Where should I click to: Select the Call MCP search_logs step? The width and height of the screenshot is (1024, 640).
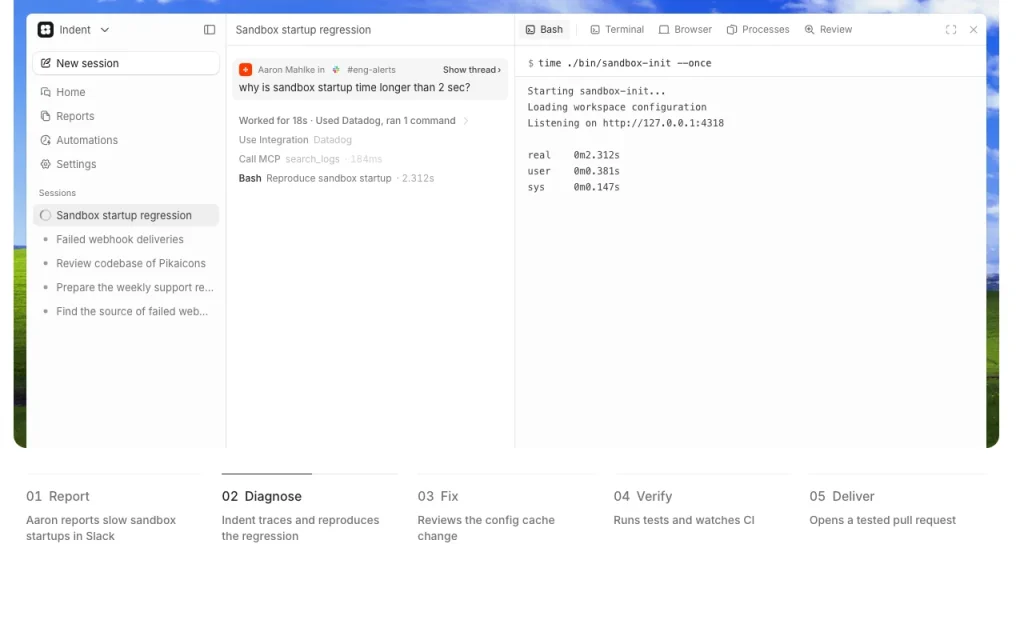pos(310,159)
